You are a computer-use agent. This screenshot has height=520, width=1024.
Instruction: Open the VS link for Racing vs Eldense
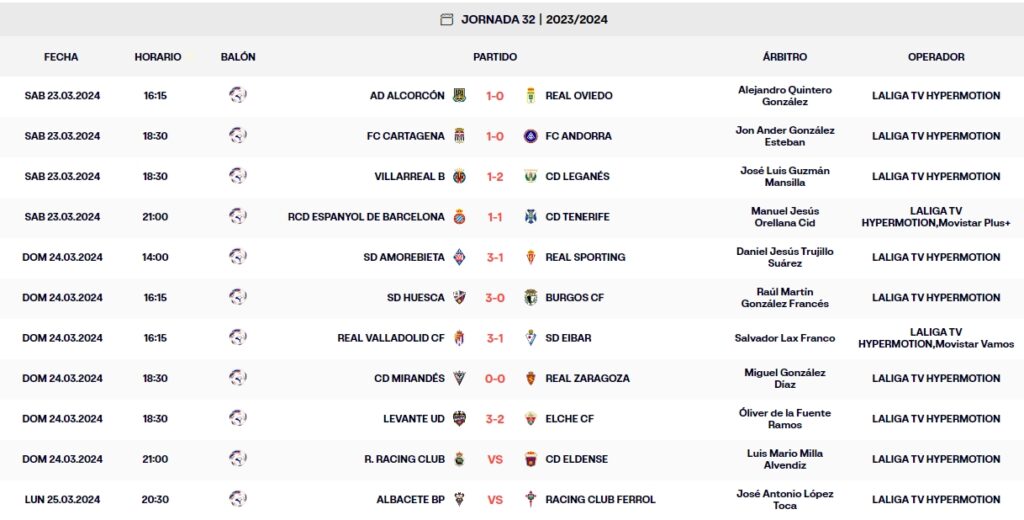[x=495, y=460]
